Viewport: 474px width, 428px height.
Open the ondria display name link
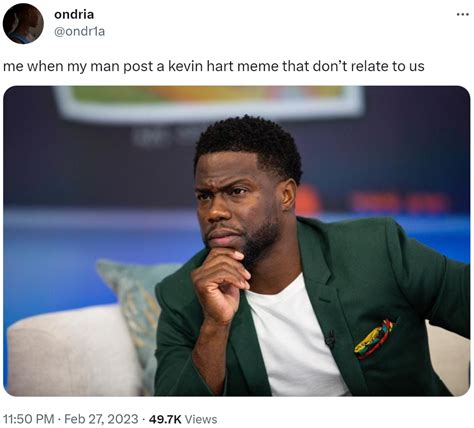[x=74, y=14]
